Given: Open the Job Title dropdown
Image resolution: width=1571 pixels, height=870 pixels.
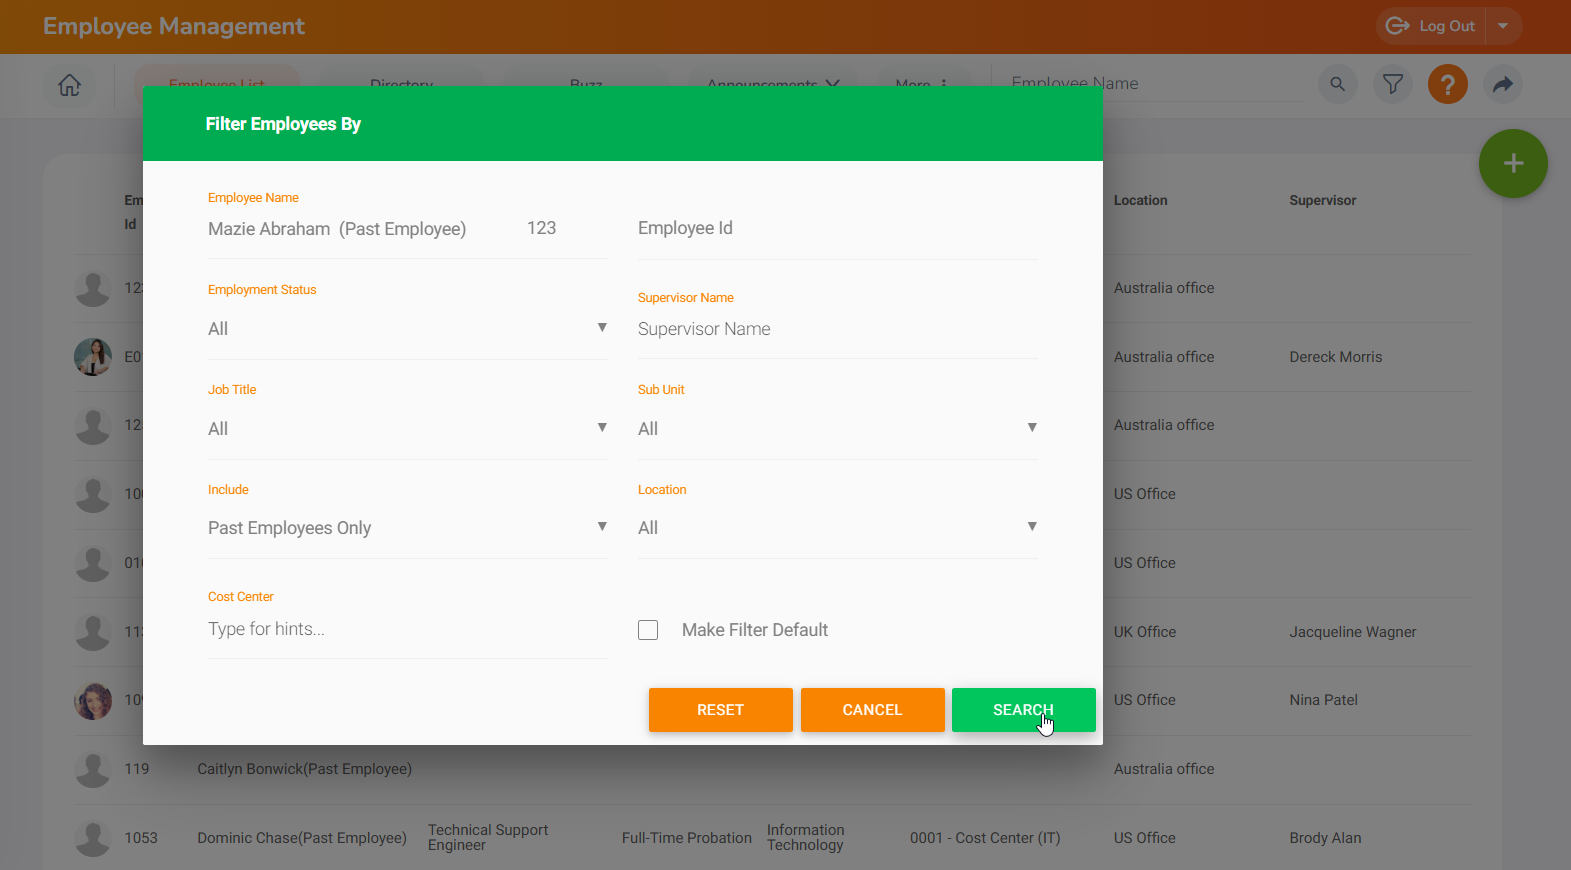Looking at the screenshot, I should pos(408,429).
